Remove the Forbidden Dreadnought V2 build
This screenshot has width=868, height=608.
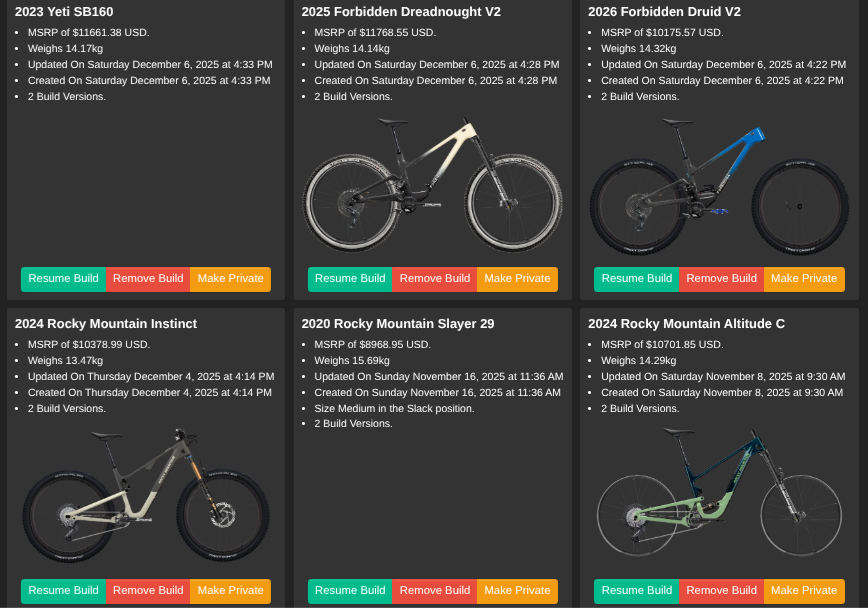coord(435,279)
